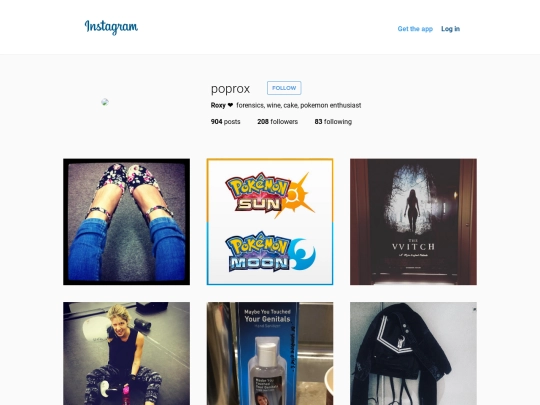Viewport: 540px width, 405px height.
Task: Open the 208 followers list
Action: 278,122
